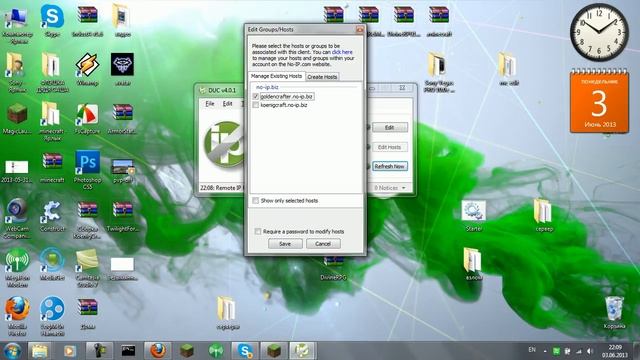Close the Edit Groups/Hosts dialog
Viewport: 640px width, 360px height.
click(360, 29)
